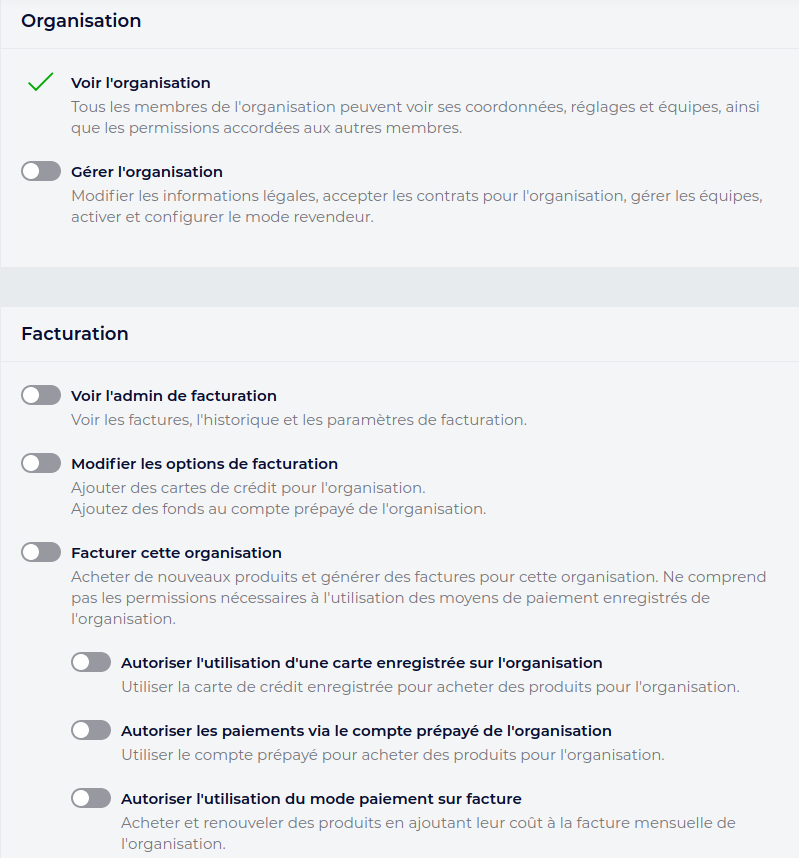The width and height of the screenshot is (799, 858).
Task: Click the green checkmark beside Voir l'organisation
Action: click(x=40, y=83)
